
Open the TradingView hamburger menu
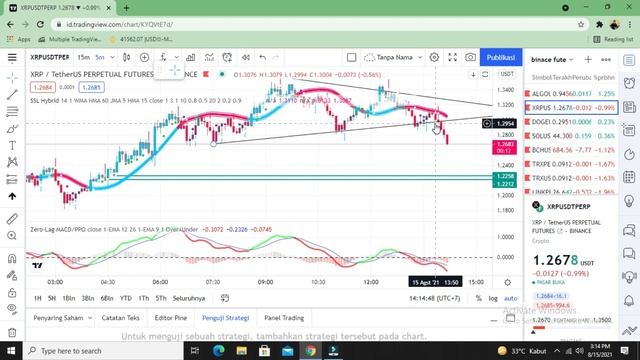(x=12, y=58)
